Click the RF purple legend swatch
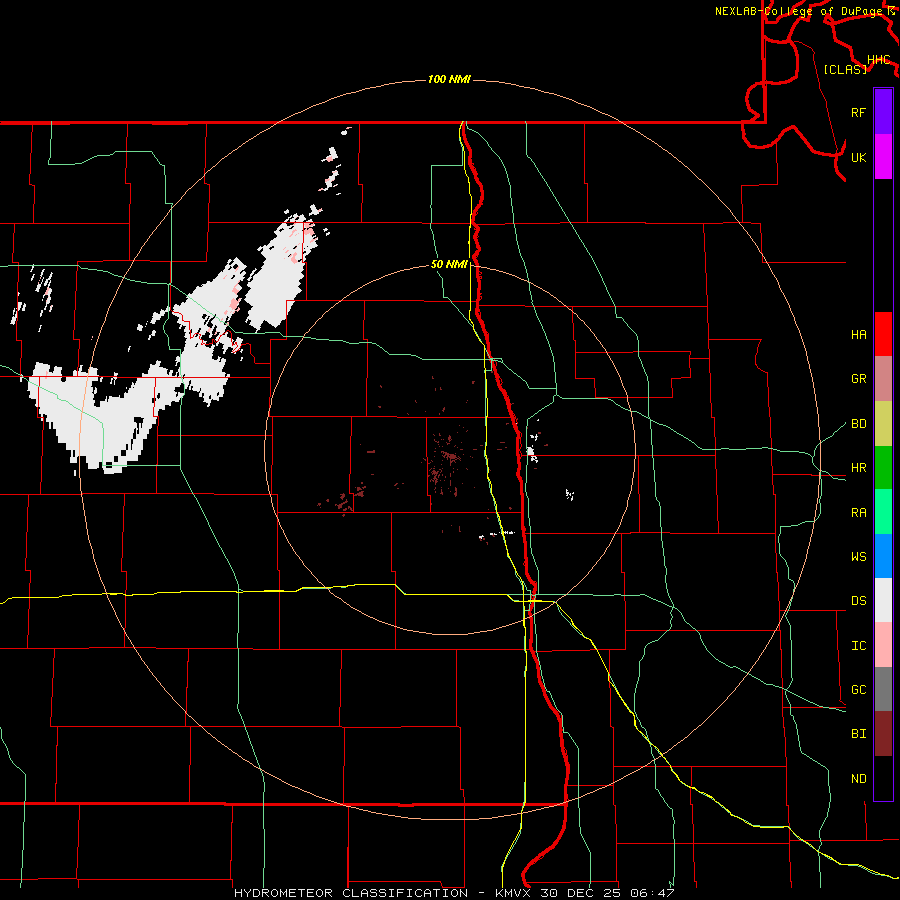The height and width of the screenshot is (900, 900). tap(883, 112)
